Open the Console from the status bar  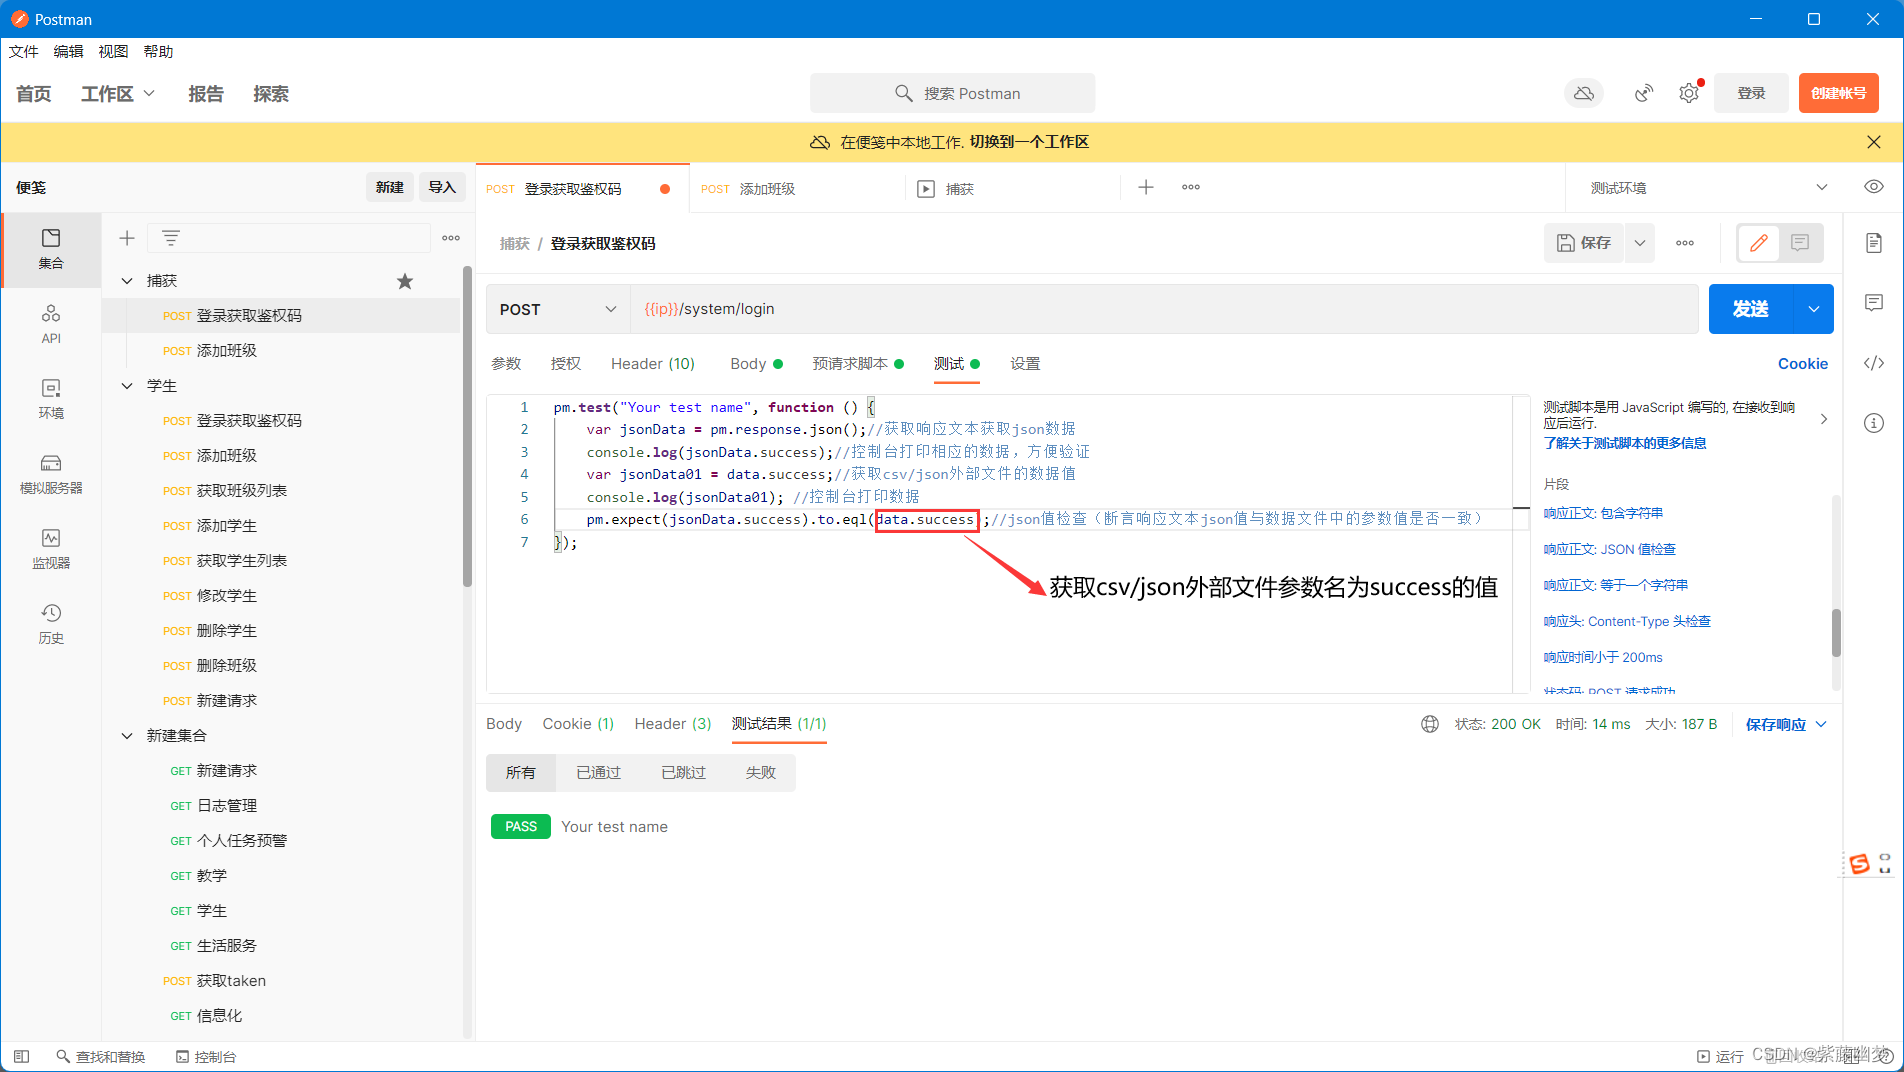coord(206,1056)
